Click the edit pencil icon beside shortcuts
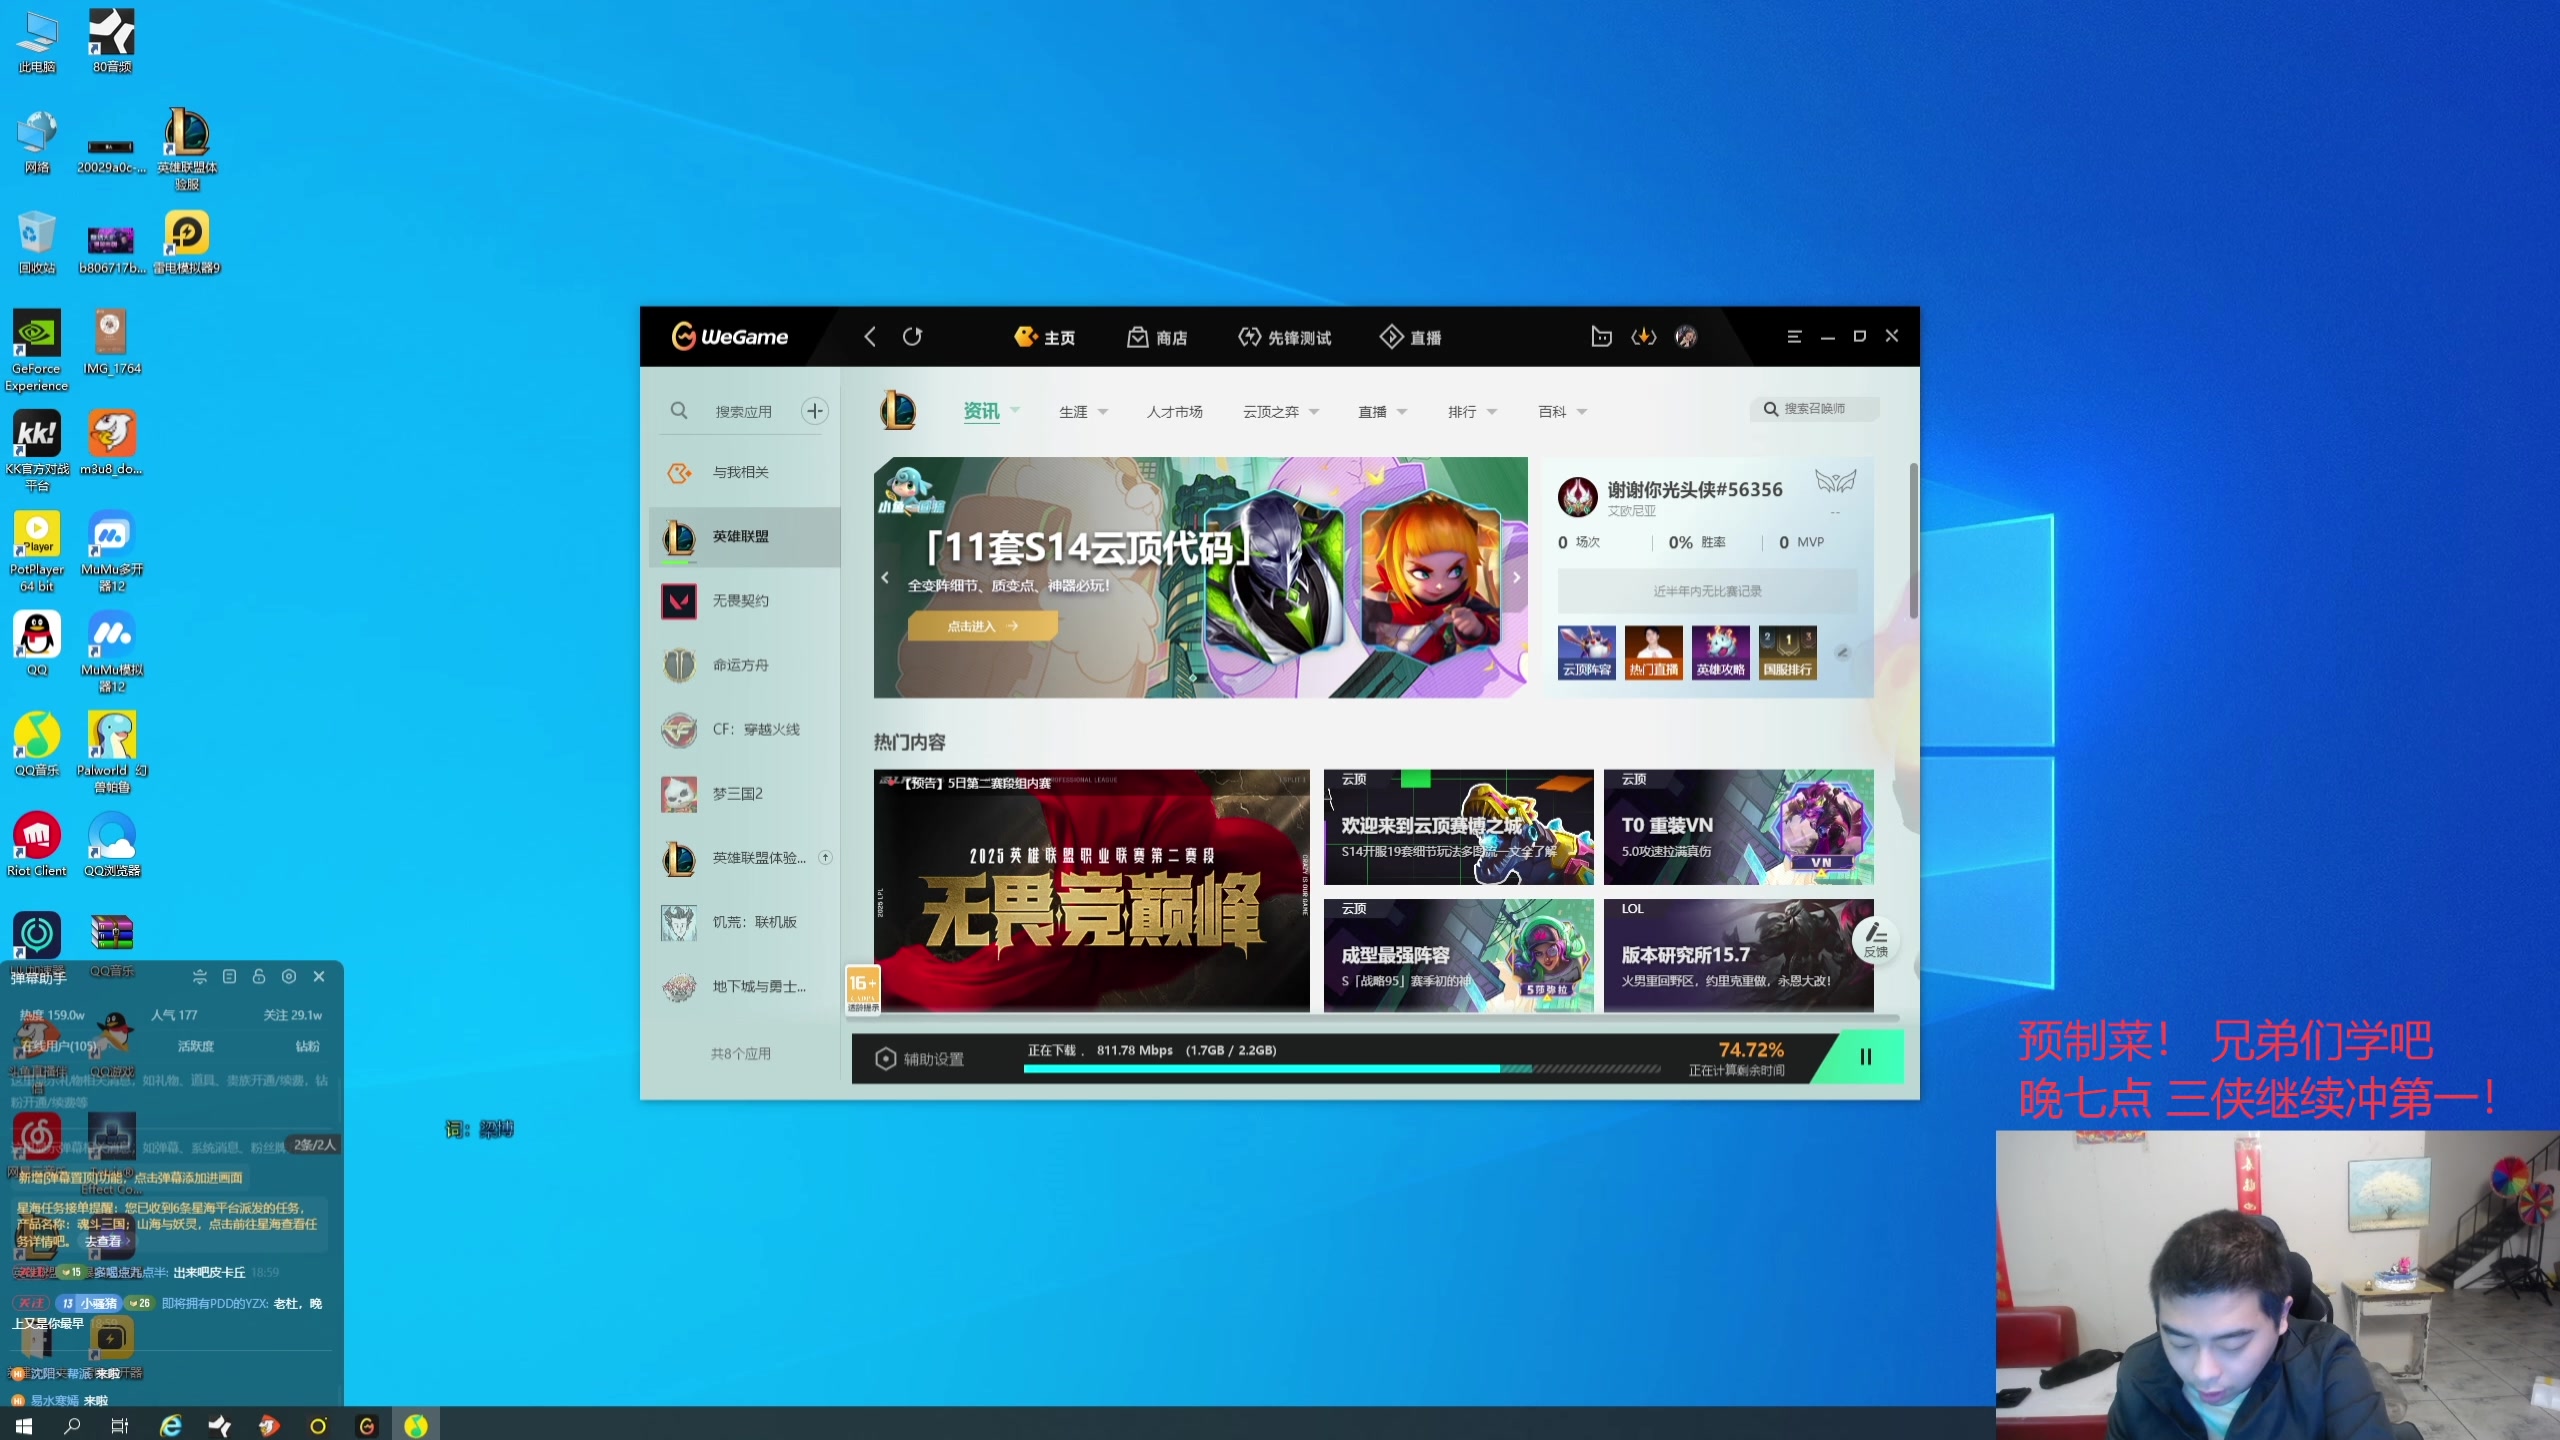Image resolution: width=2560 pixels, height=1440 pixels. (1842, 653)
